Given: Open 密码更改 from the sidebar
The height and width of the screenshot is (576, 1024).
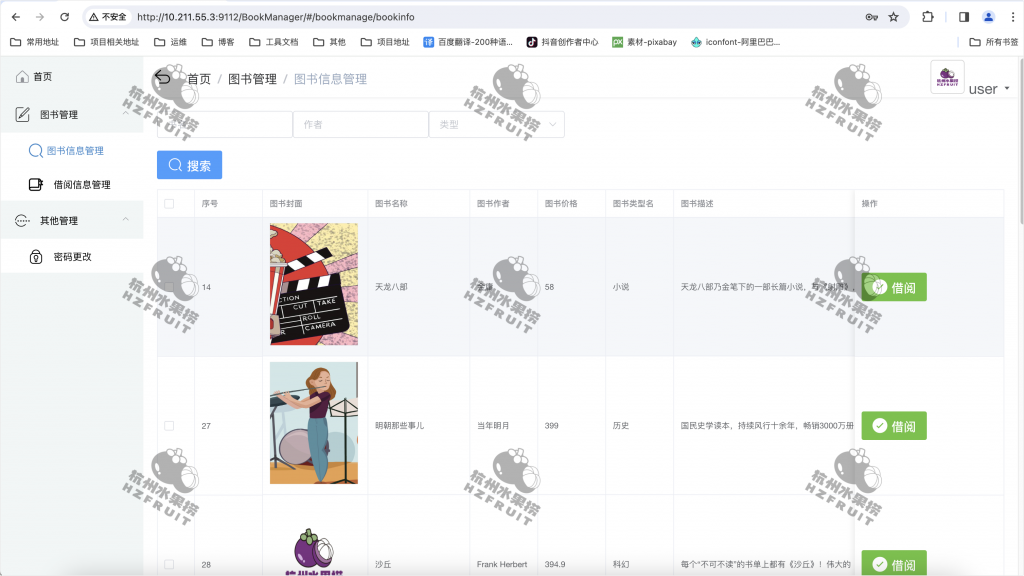Looking at the screenshot, I should click(x=72, y=254).
